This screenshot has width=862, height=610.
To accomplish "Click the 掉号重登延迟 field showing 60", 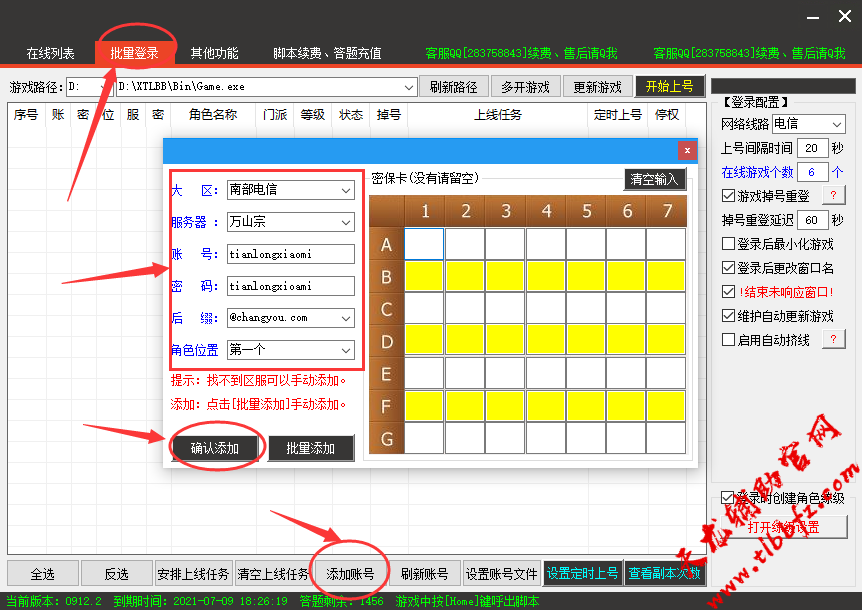I will (812, 220).
